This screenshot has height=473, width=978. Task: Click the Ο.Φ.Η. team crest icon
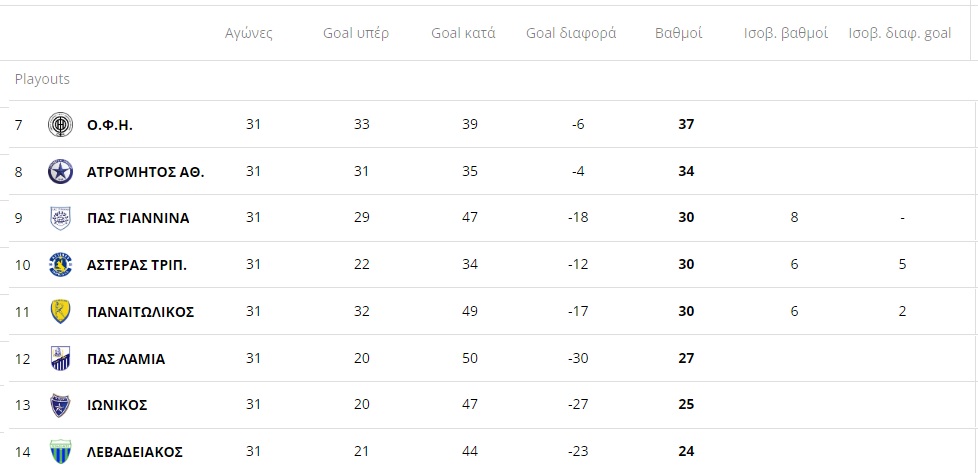point(61,125)
